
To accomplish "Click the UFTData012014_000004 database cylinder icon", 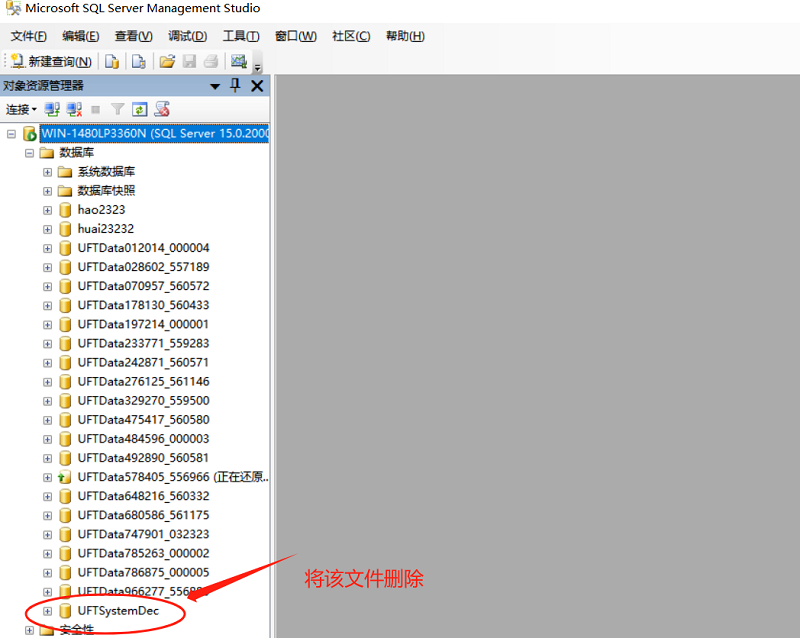I will pos(65,248).
